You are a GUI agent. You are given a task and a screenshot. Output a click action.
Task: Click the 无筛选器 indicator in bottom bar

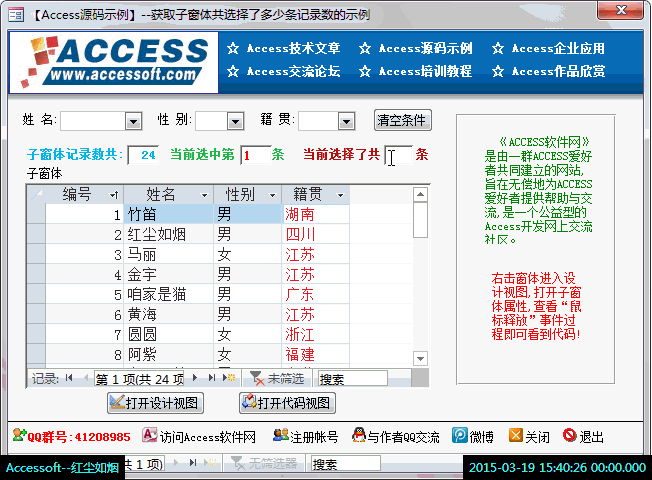[265, 463]
